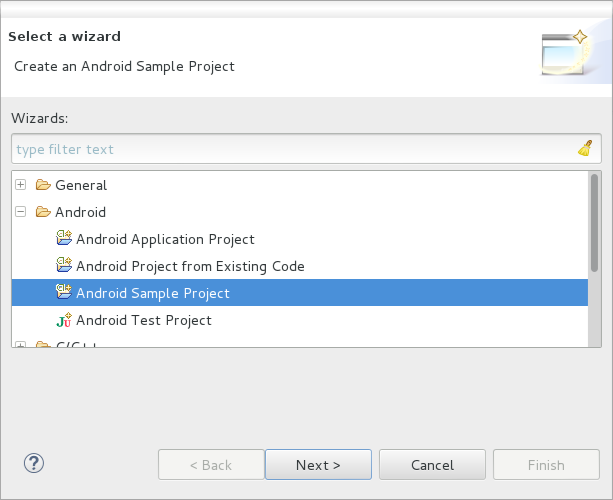Click Android Project from Existing Code icon

click(64, 265)
